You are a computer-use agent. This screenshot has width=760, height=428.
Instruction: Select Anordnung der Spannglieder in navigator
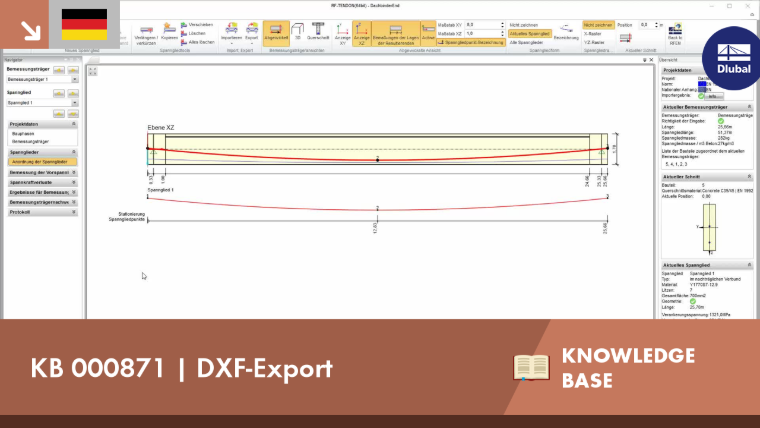tap(42, 162)
